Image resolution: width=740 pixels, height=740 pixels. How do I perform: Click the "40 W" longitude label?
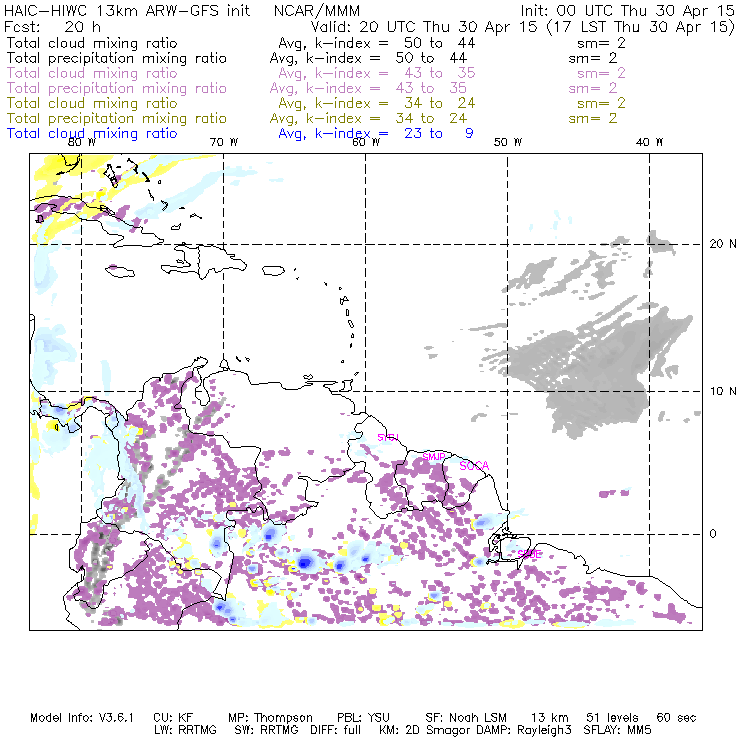coord(650,142)
